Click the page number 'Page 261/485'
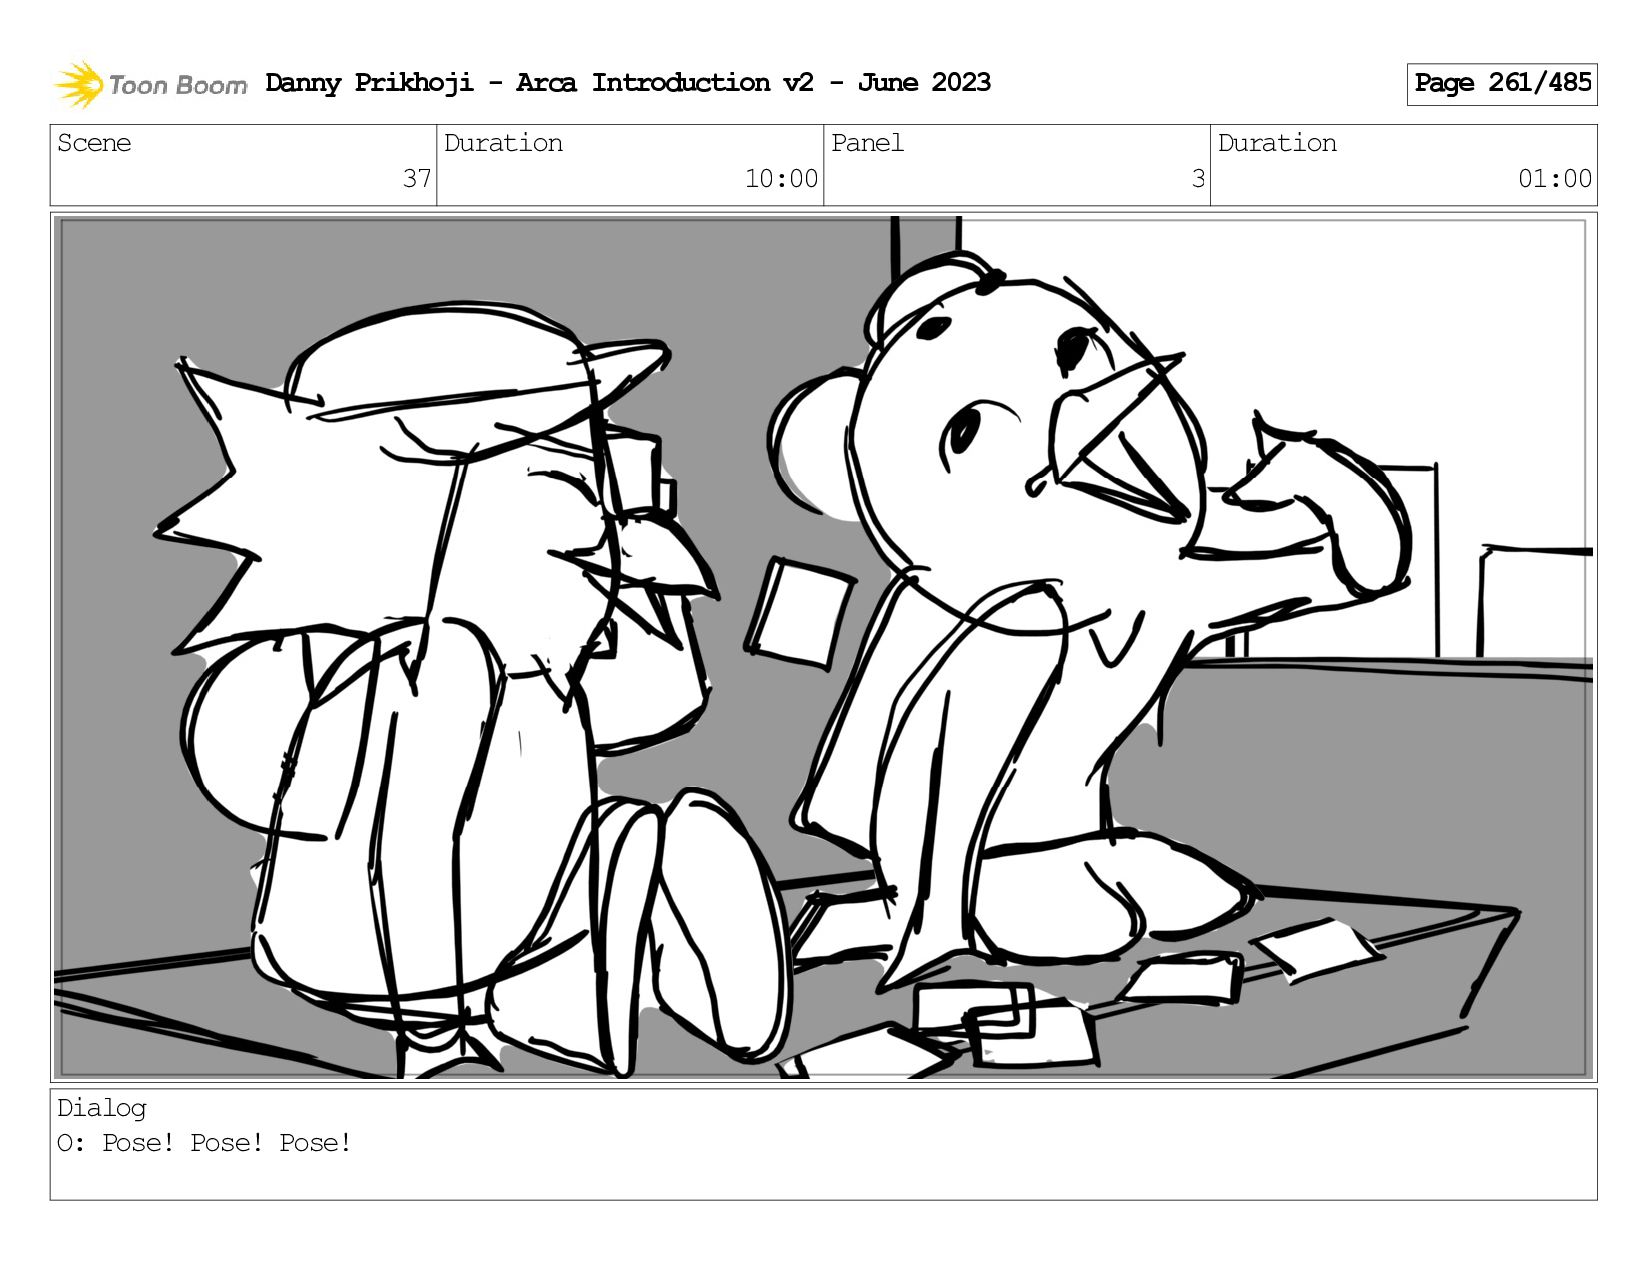The width and height of the screenshot is (1650, 1275). (1502, 84)
